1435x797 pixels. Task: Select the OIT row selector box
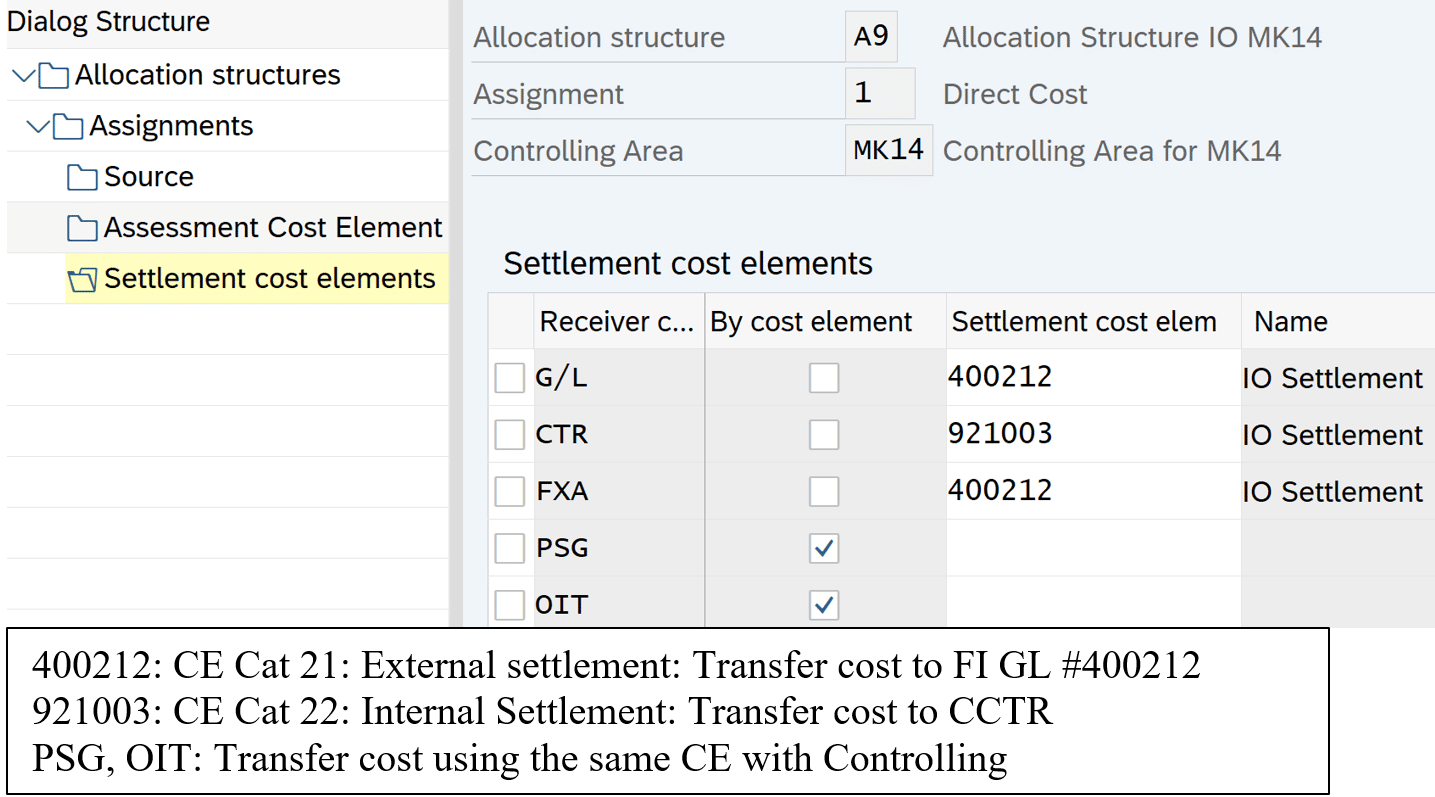pyautogui.click(x=510, y=605)
